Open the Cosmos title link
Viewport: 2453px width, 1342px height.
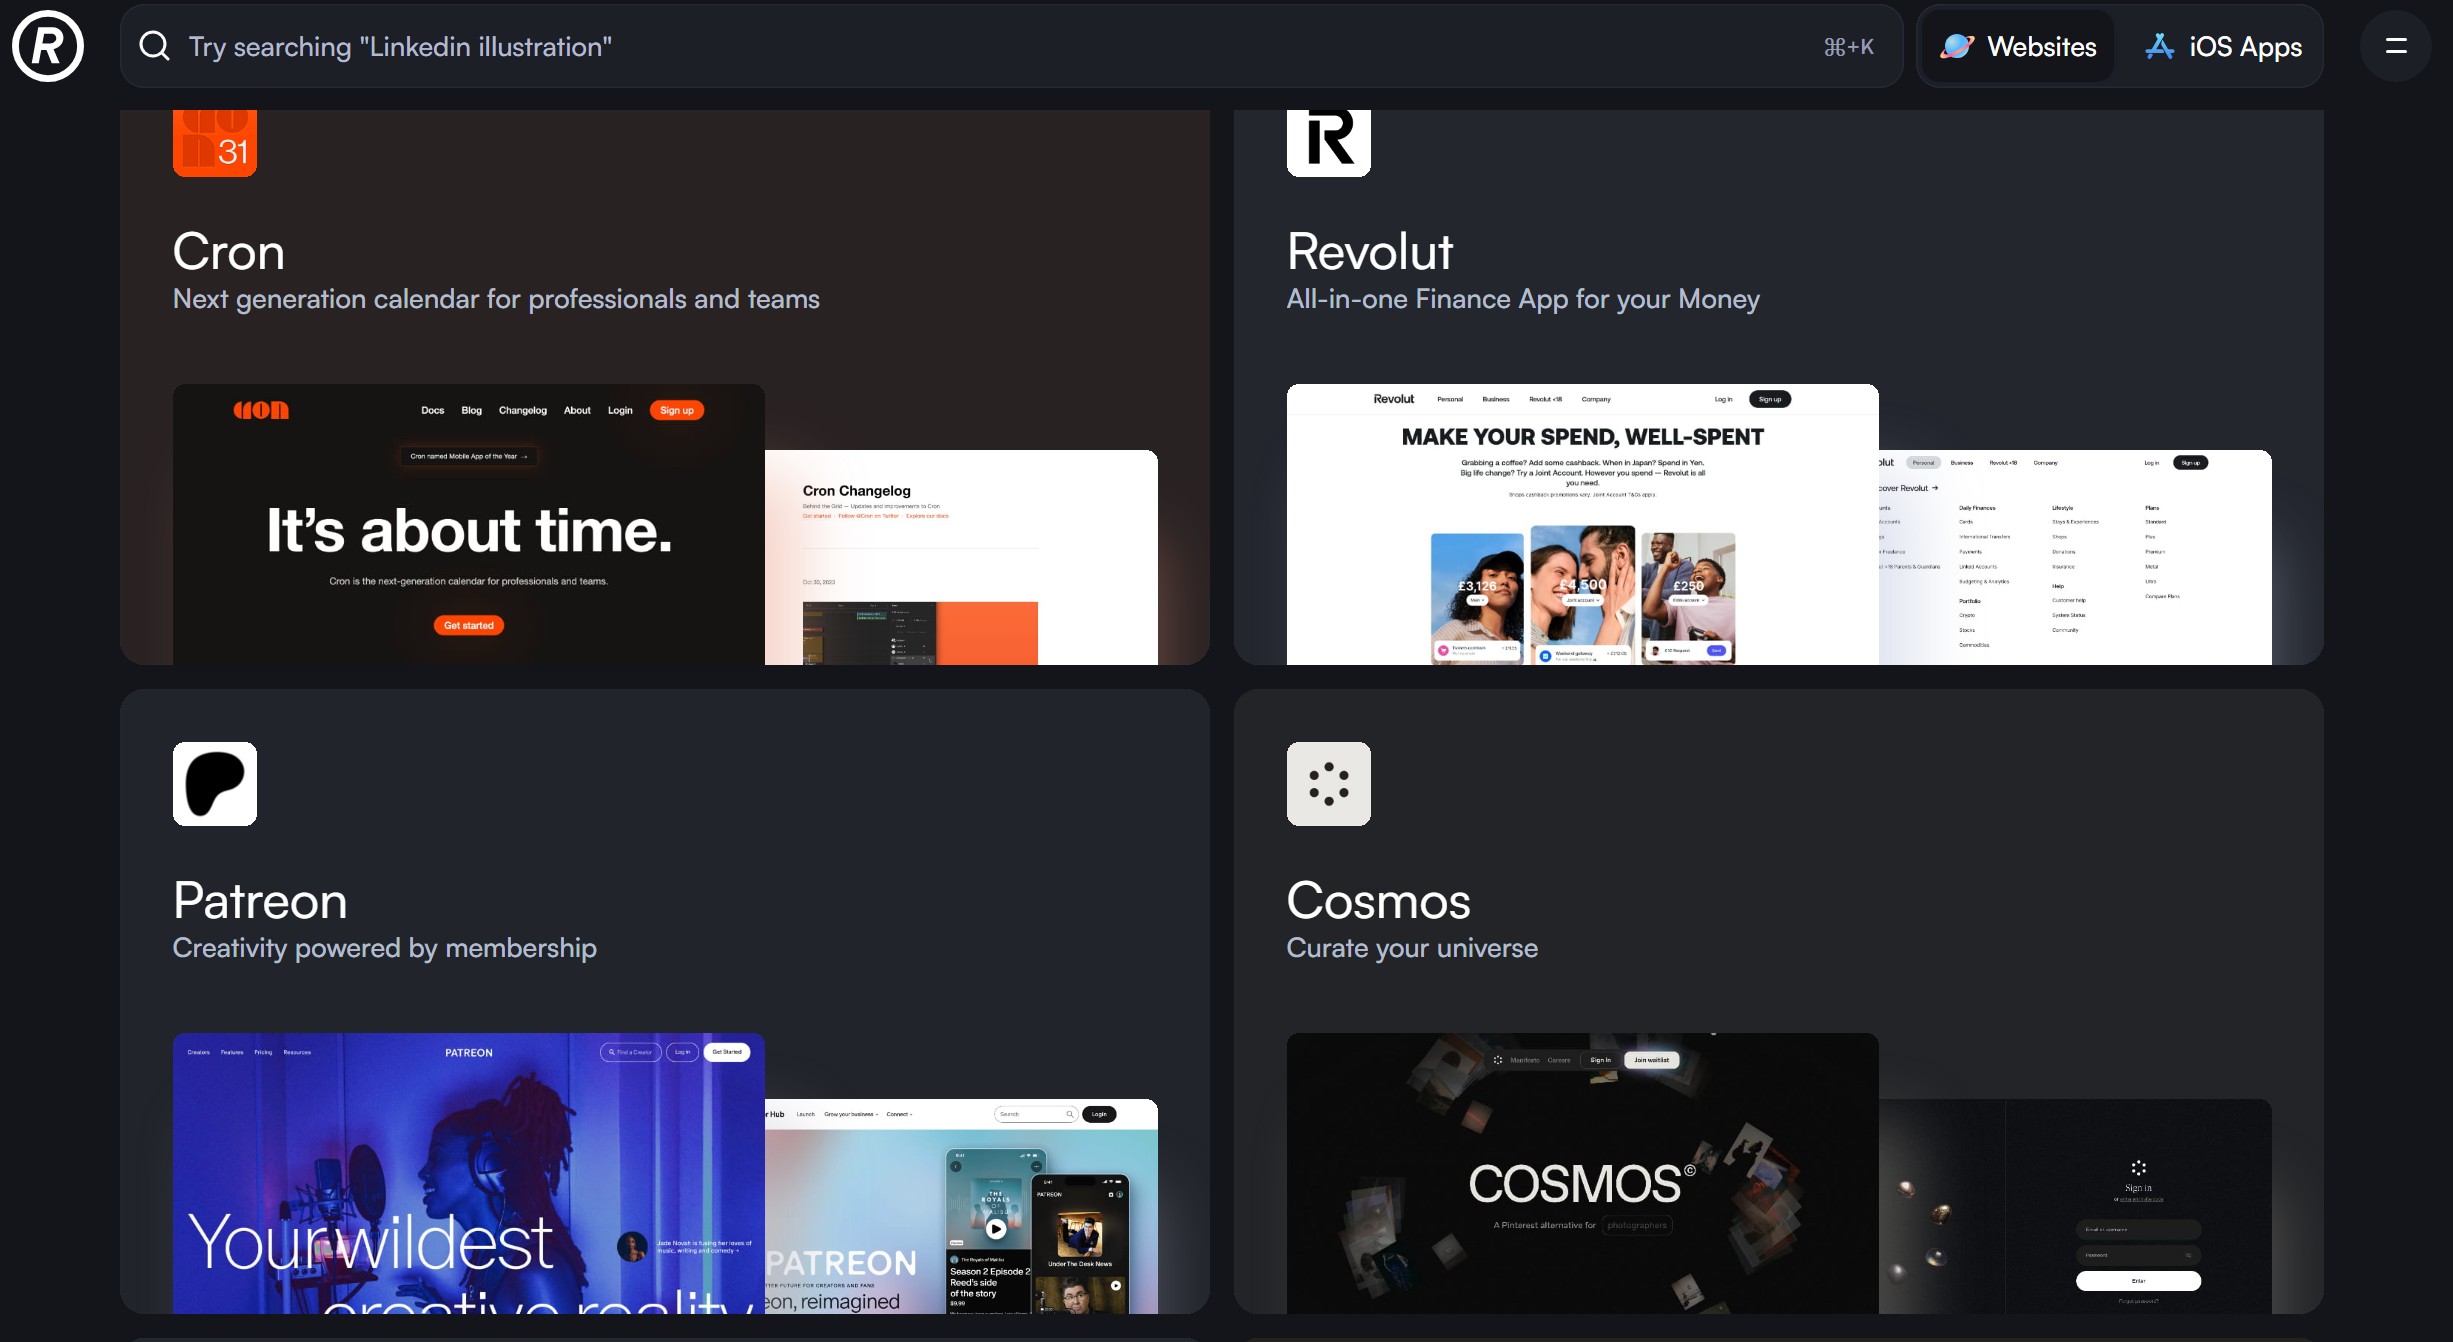[x=1378, y=900]
